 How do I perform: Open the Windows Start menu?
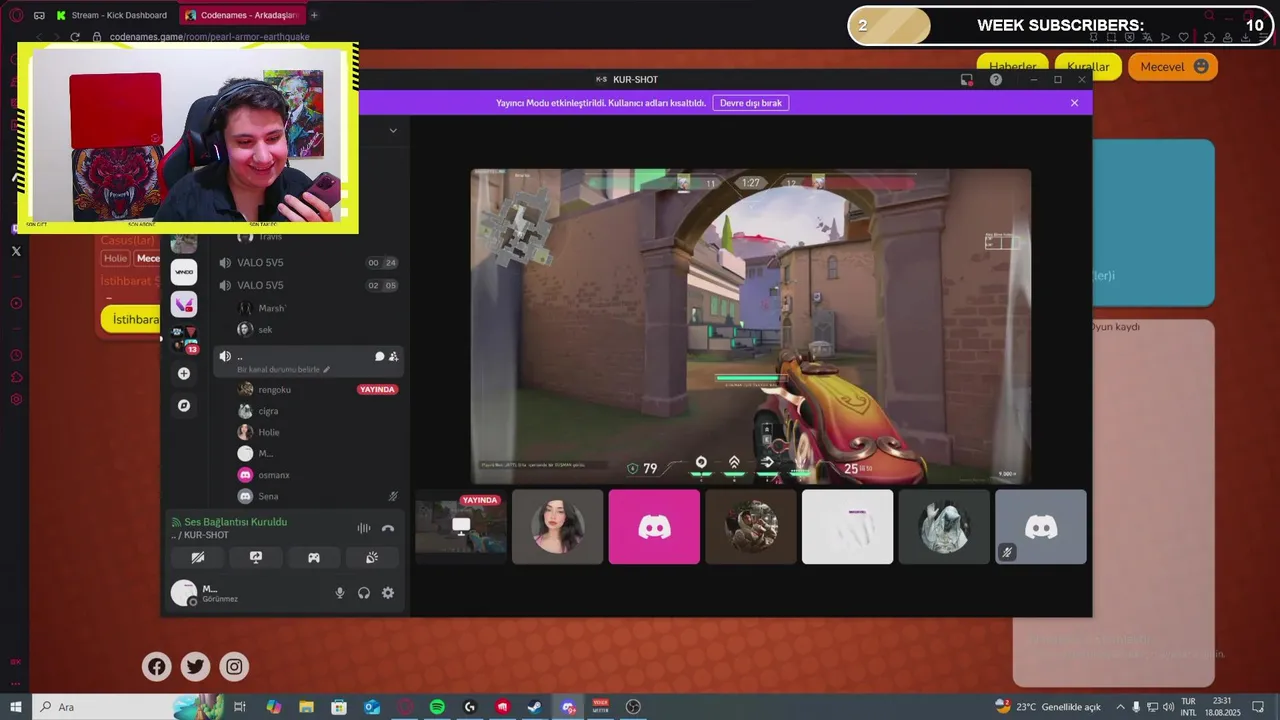click(16, 707)
